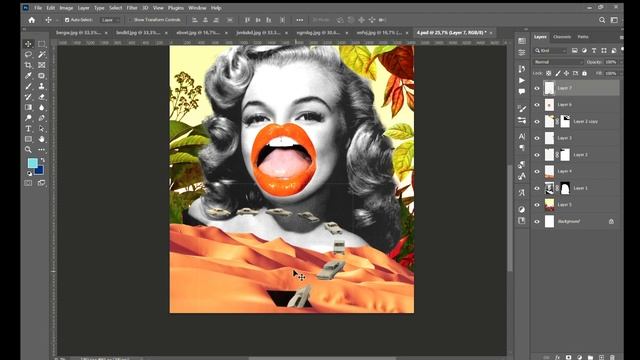Image resolution: width=640 pixels, height=360 pixels.
Task: Select the Horizontal Type tool
Action: pyautogui.click(x=28, y=129)
